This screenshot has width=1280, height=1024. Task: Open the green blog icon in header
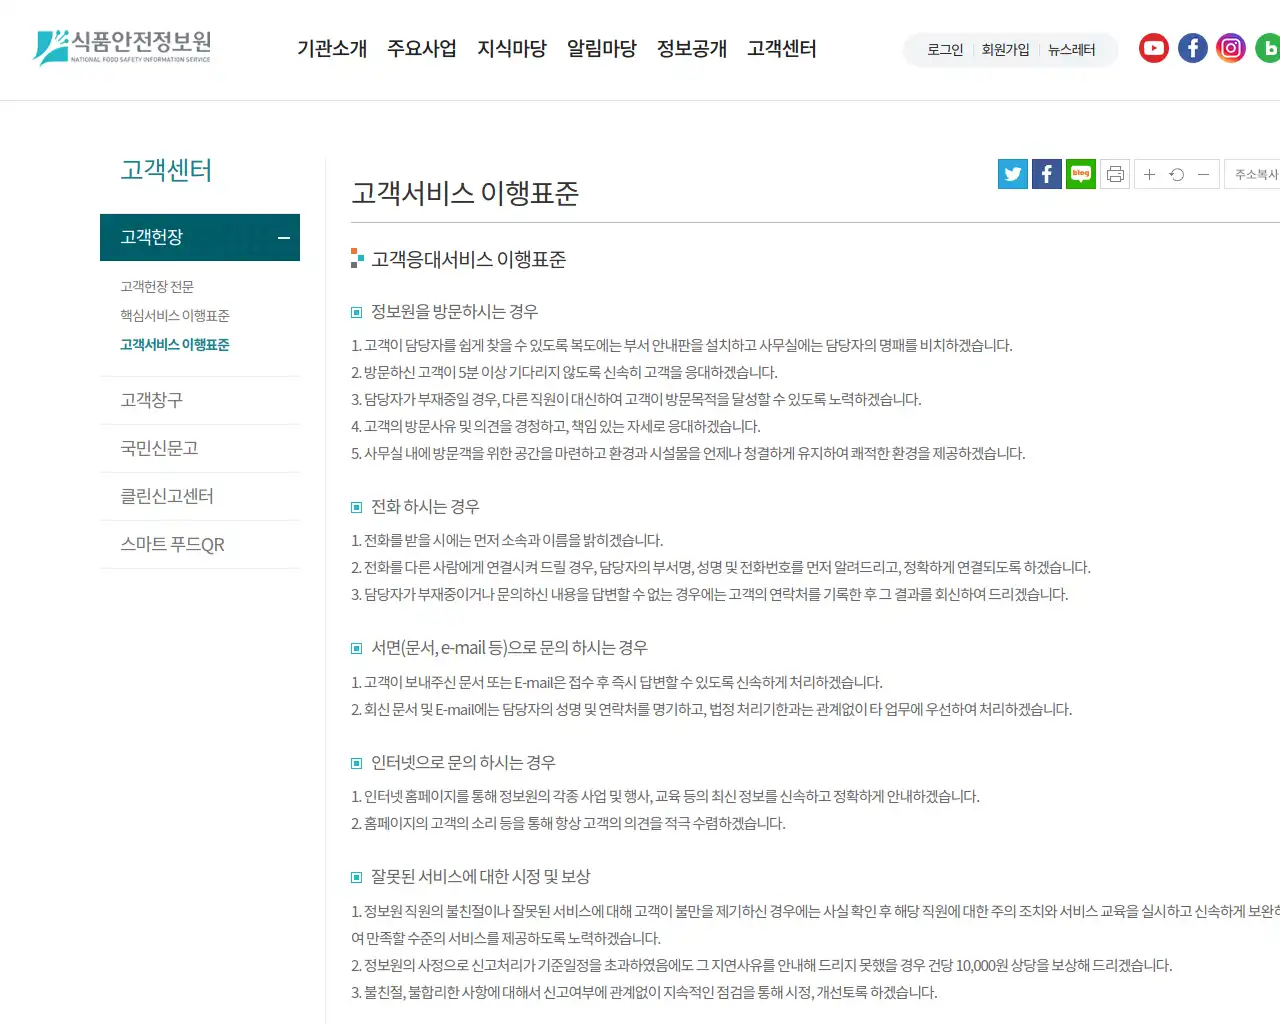[x=1268, y=48]
